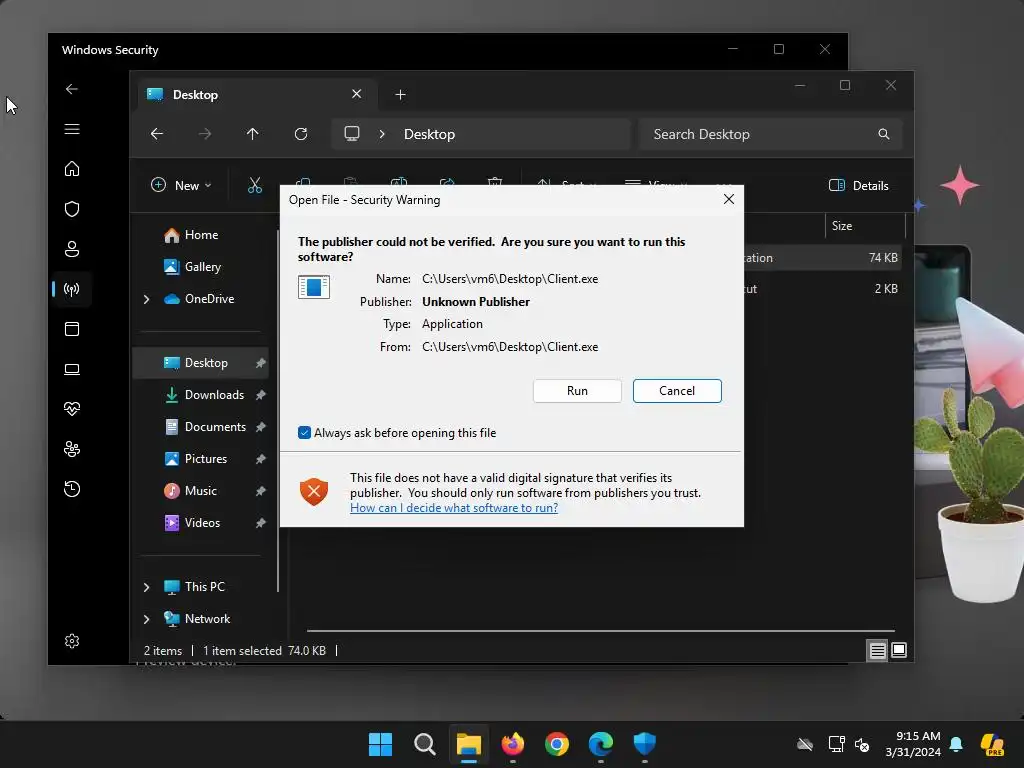Image resolution: width=1024 pixels, height=768 pixels.
Task: Open taskbar Search
Action: (424, 744)
